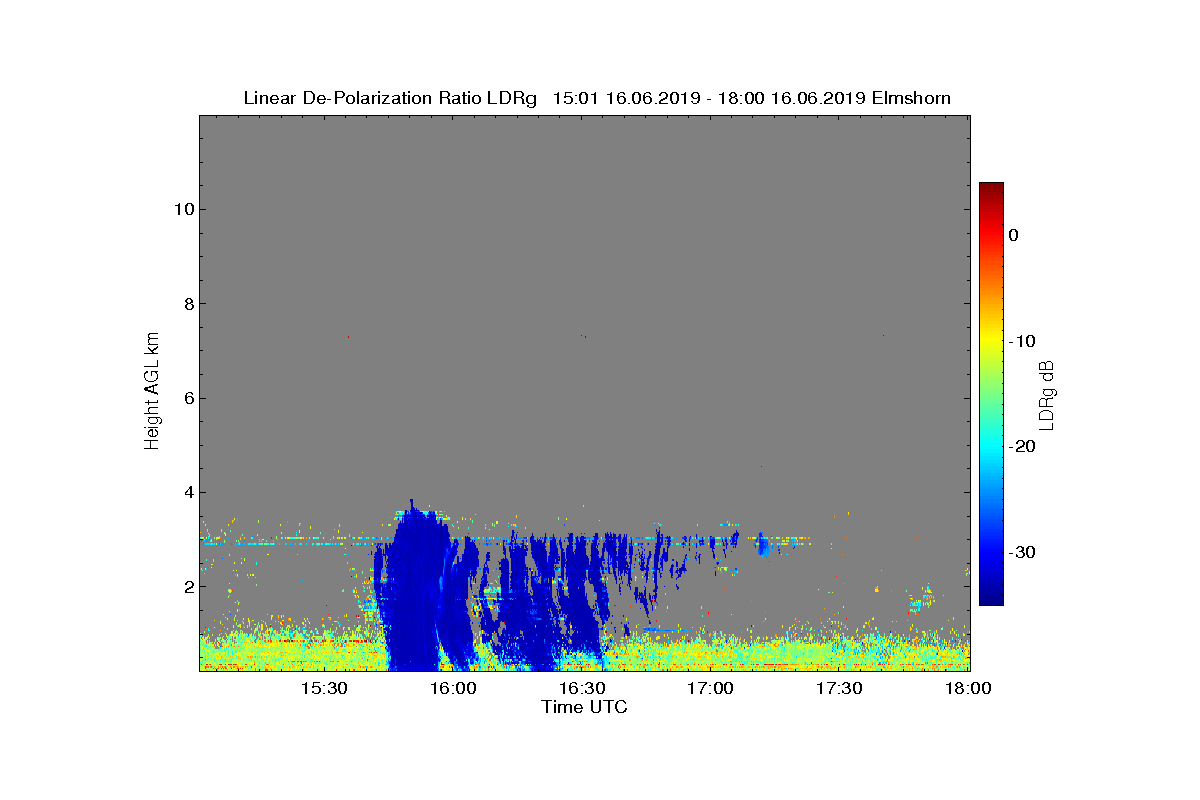Click the plot title 'Linear De-Polarization Ratio LDRg'
The image size is (1200, 800).
(392, 98)
